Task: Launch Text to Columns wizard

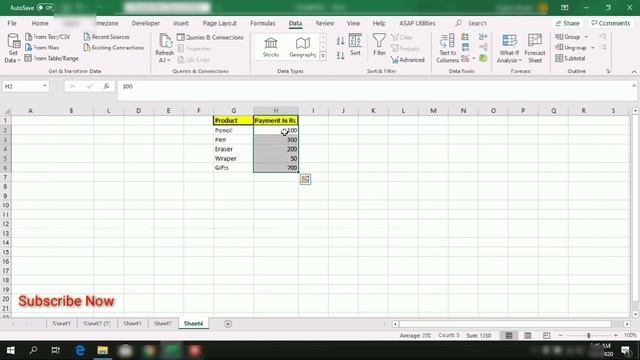Action: click(447, 48)
